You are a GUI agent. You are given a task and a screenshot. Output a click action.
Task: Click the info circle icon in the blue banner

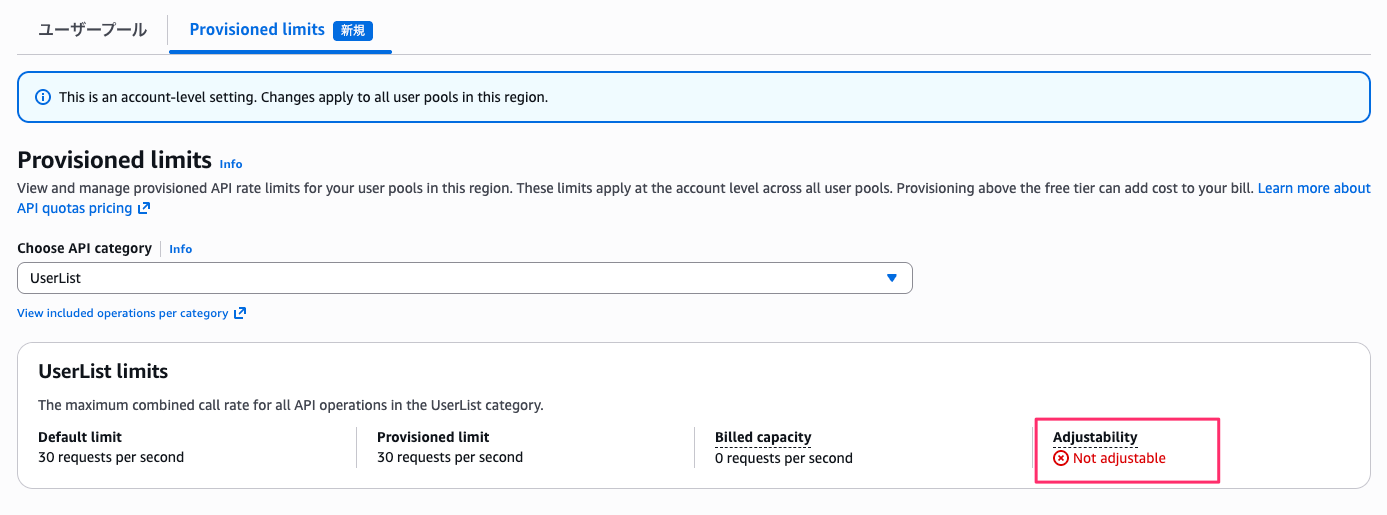click(43, 97)
